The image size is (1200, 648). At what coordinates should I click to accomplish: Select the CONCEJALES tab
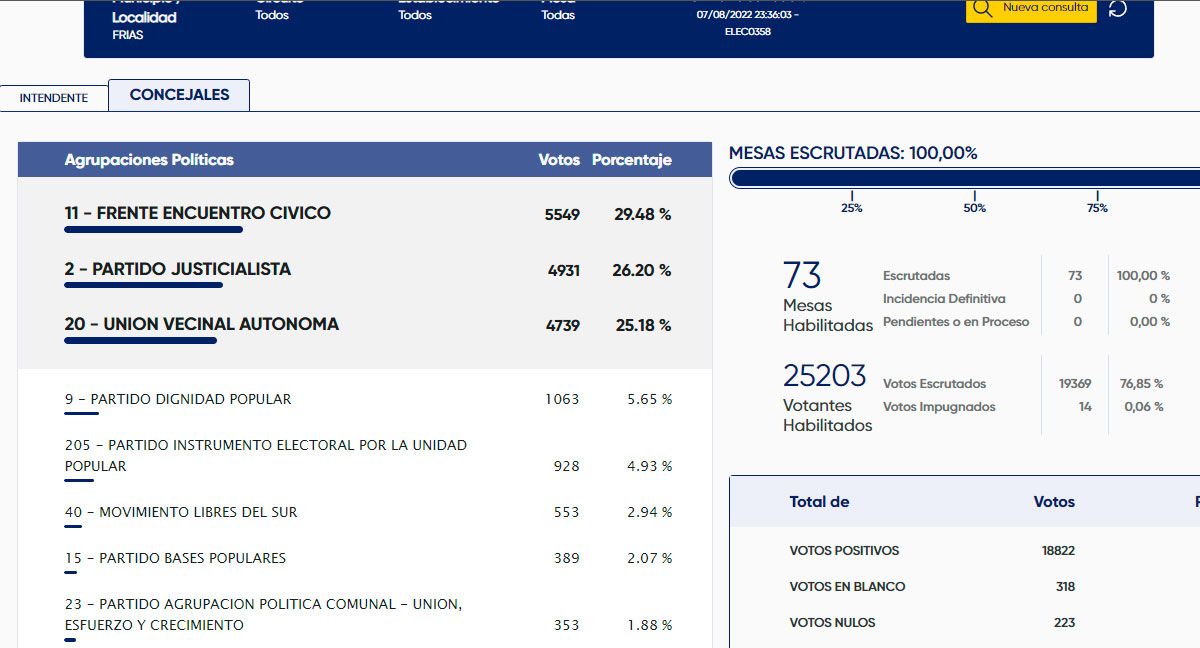[x=179, y=95]
